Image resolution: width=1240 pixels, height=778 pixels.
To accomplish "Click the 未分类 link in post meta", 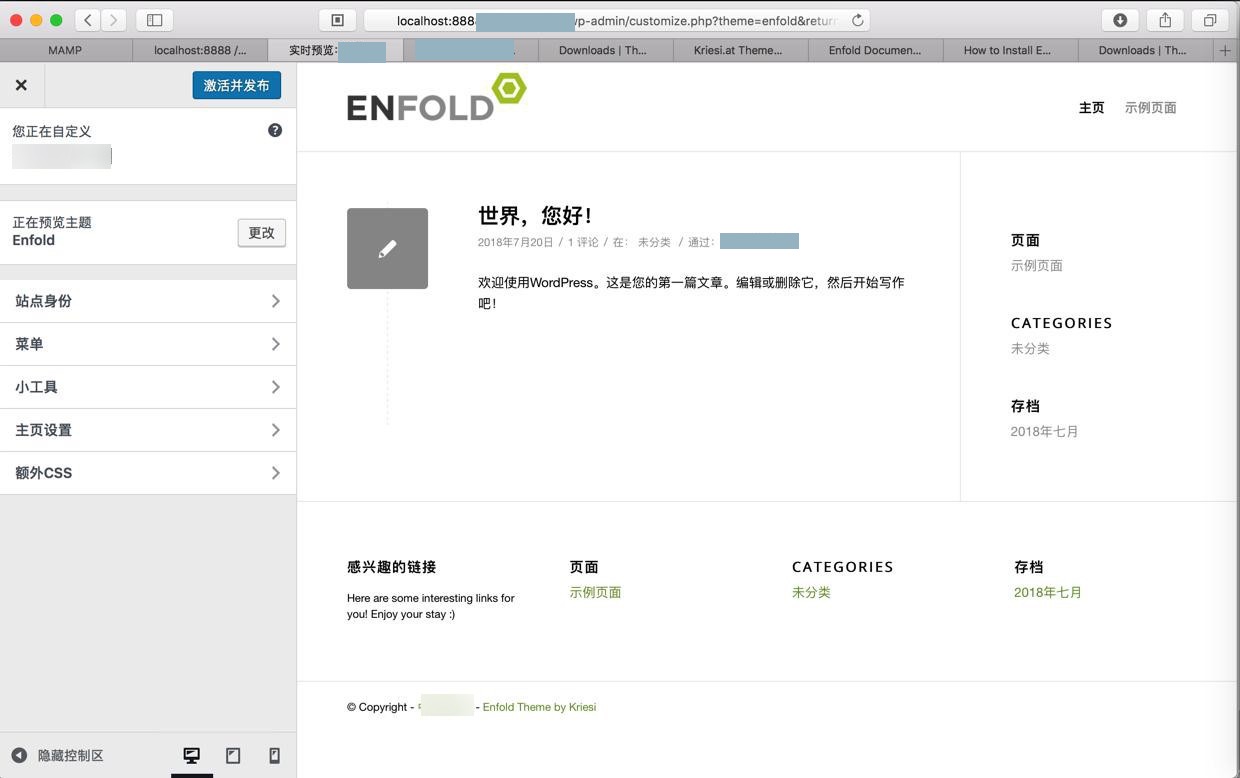I will (x=654, y=242).
